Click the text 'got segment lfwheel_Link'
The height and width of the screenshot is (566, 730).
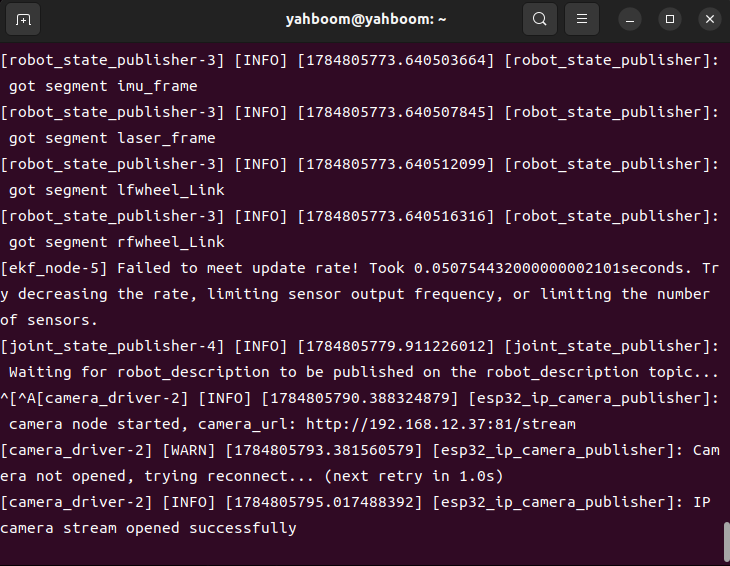pyautogui.click(x=116, y=190)
